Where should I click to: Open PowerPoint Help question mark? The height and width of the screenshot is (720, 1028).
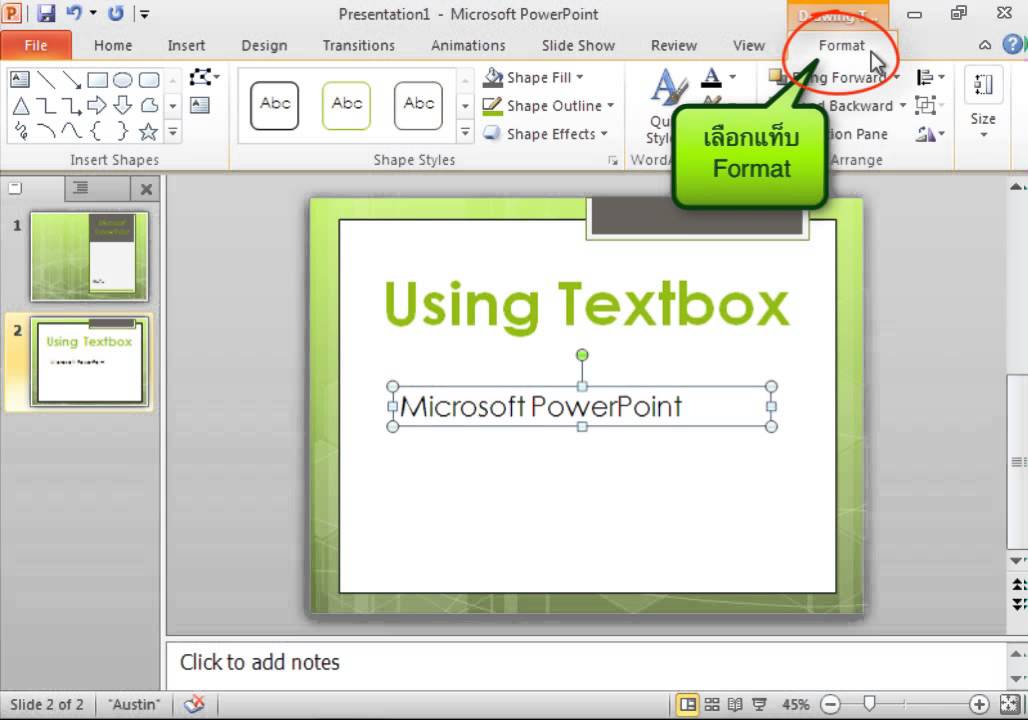(1013, 45)
